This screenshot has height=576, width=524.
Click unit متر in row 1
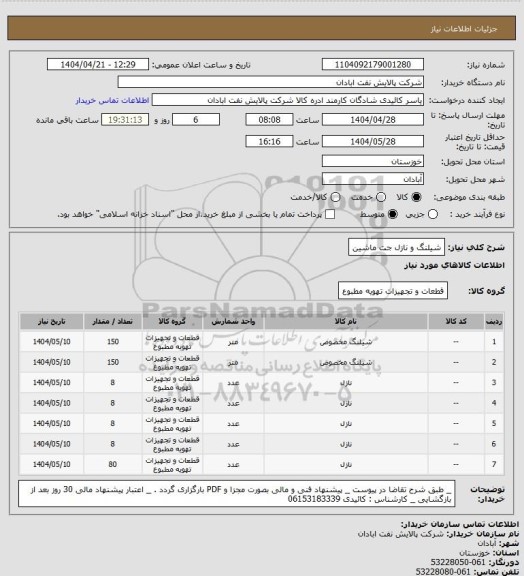click(x=233, y=342)
